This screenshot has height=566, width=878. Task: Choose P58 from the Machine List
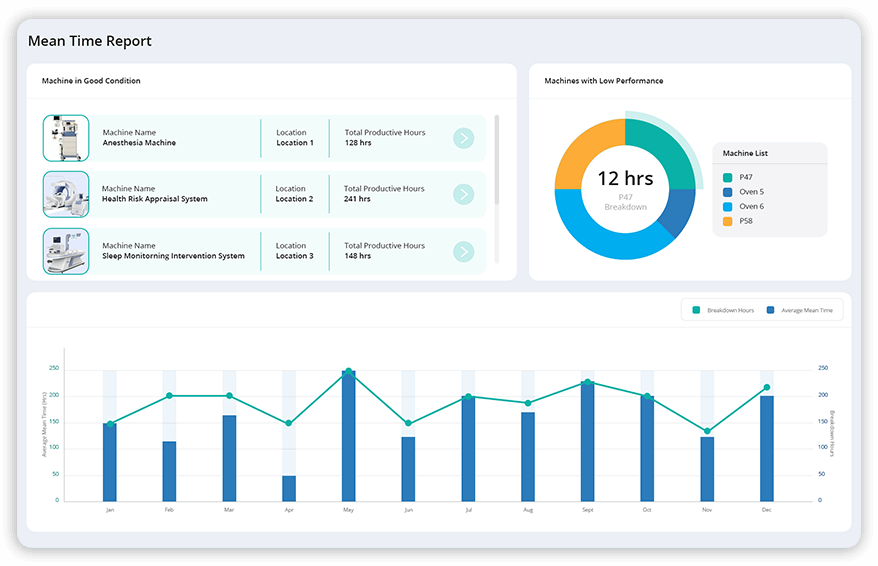tap(745, 221)
